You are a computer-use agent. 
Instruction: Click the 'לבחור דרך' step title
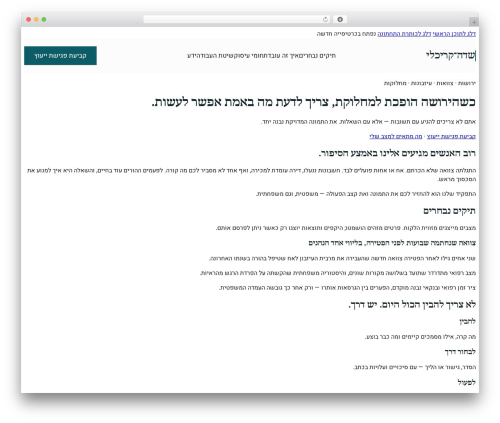[460, 352]
